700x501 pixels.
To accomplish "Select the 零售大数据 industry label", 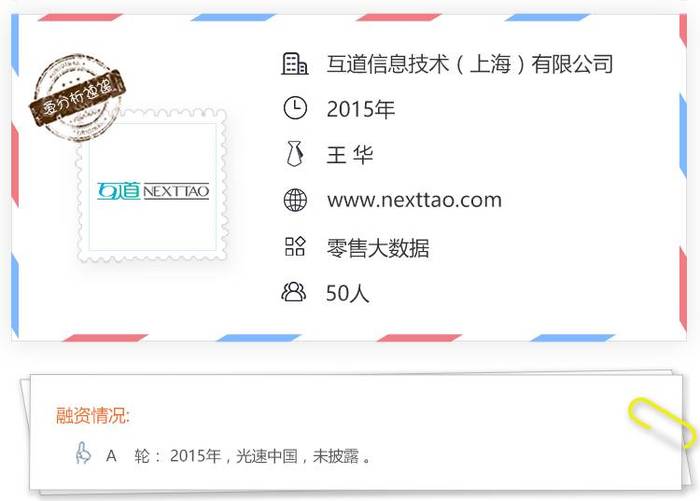I will pyautogui.click(x=378, y=248).
